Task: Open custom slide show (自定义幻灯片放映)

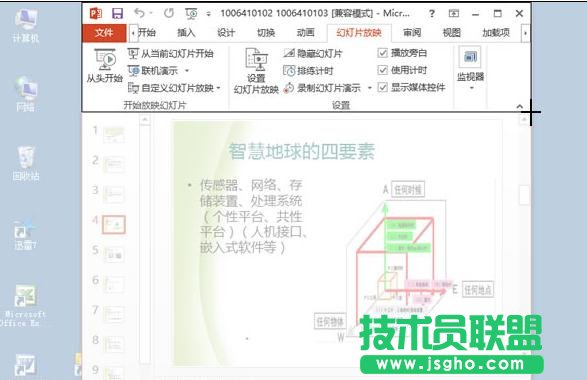Action: (171, 88)
